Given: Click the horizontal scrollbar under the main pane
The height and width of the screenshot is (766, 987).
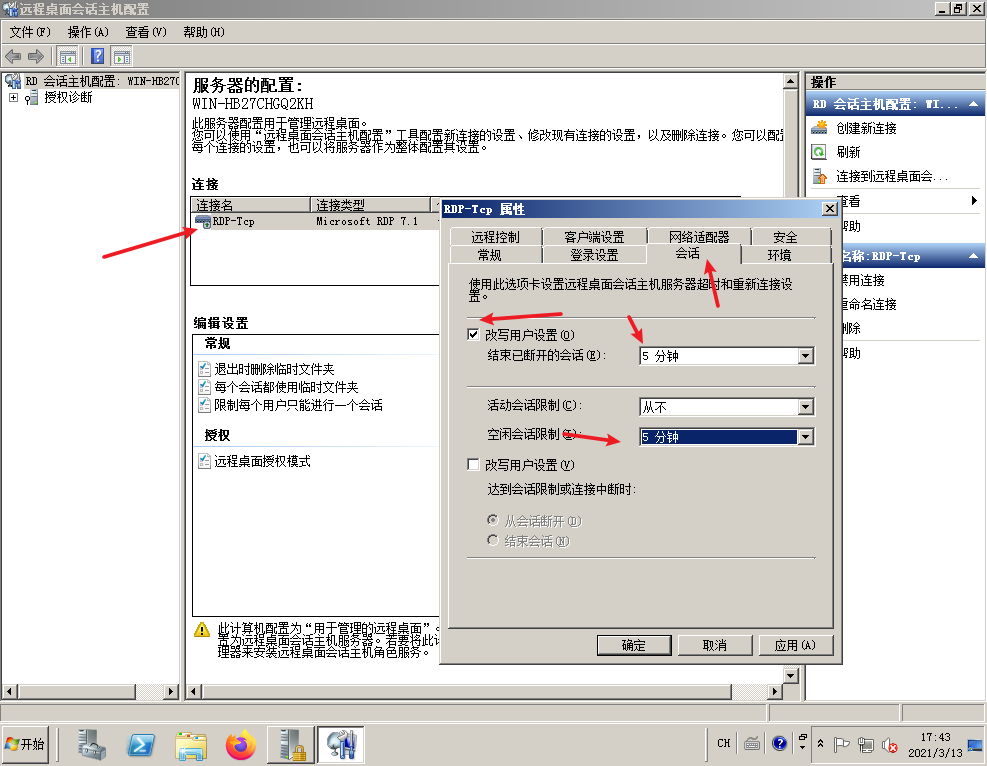Looking at the screenshot, I should click(x=480, y=690).
